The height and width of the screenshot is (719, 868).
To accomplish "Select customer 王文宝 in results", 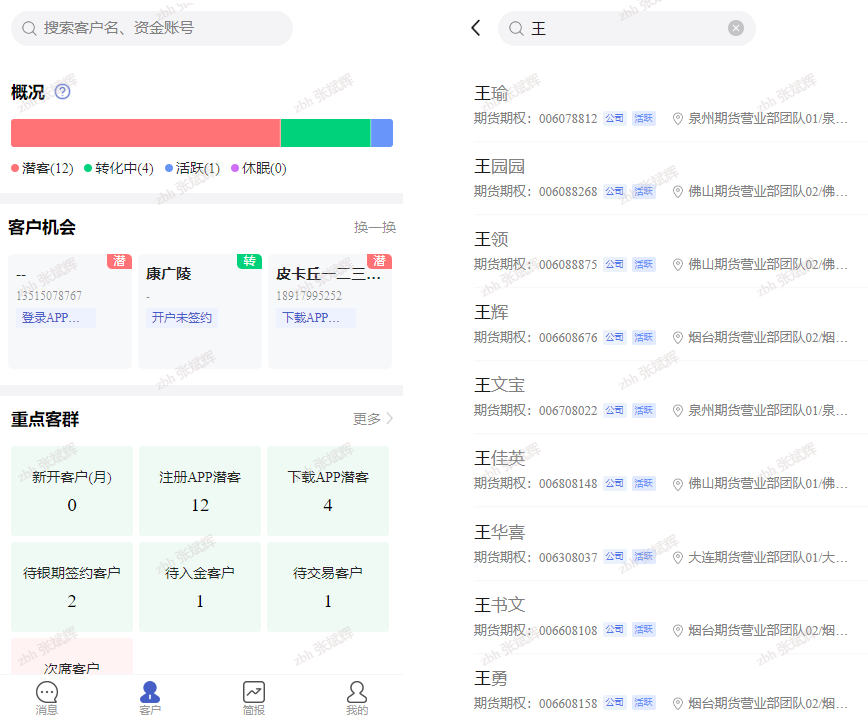I will (670, 397).
